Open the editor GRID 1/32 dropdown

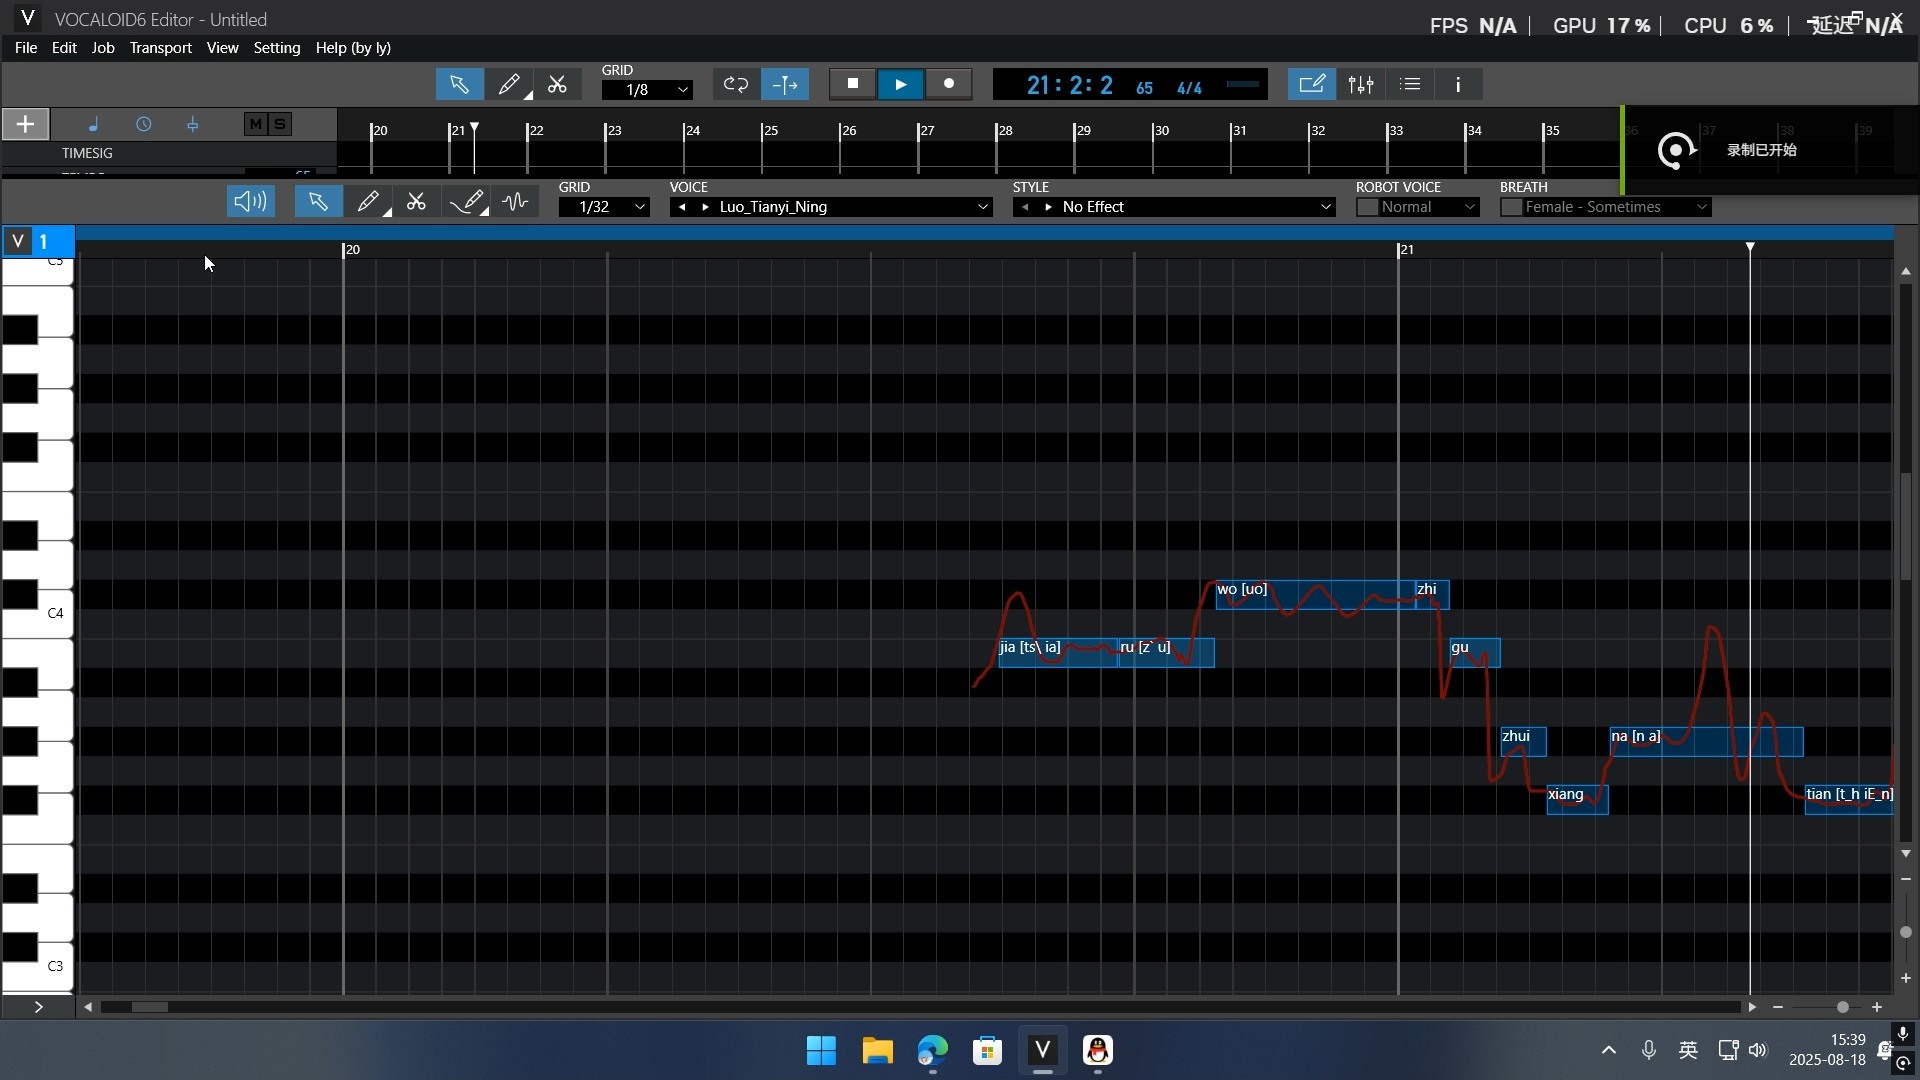(x=604, y=207)
